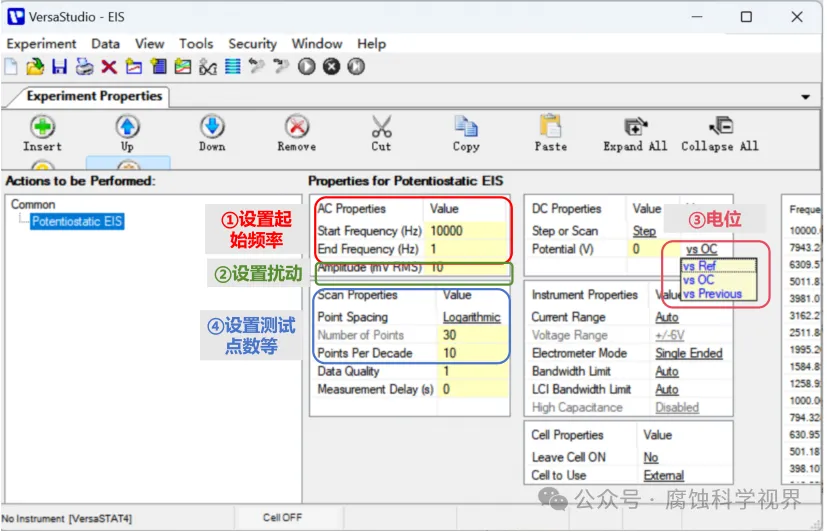Open the Experiment menu
Viewport: 828px width, 532px height.
(41, 44)
